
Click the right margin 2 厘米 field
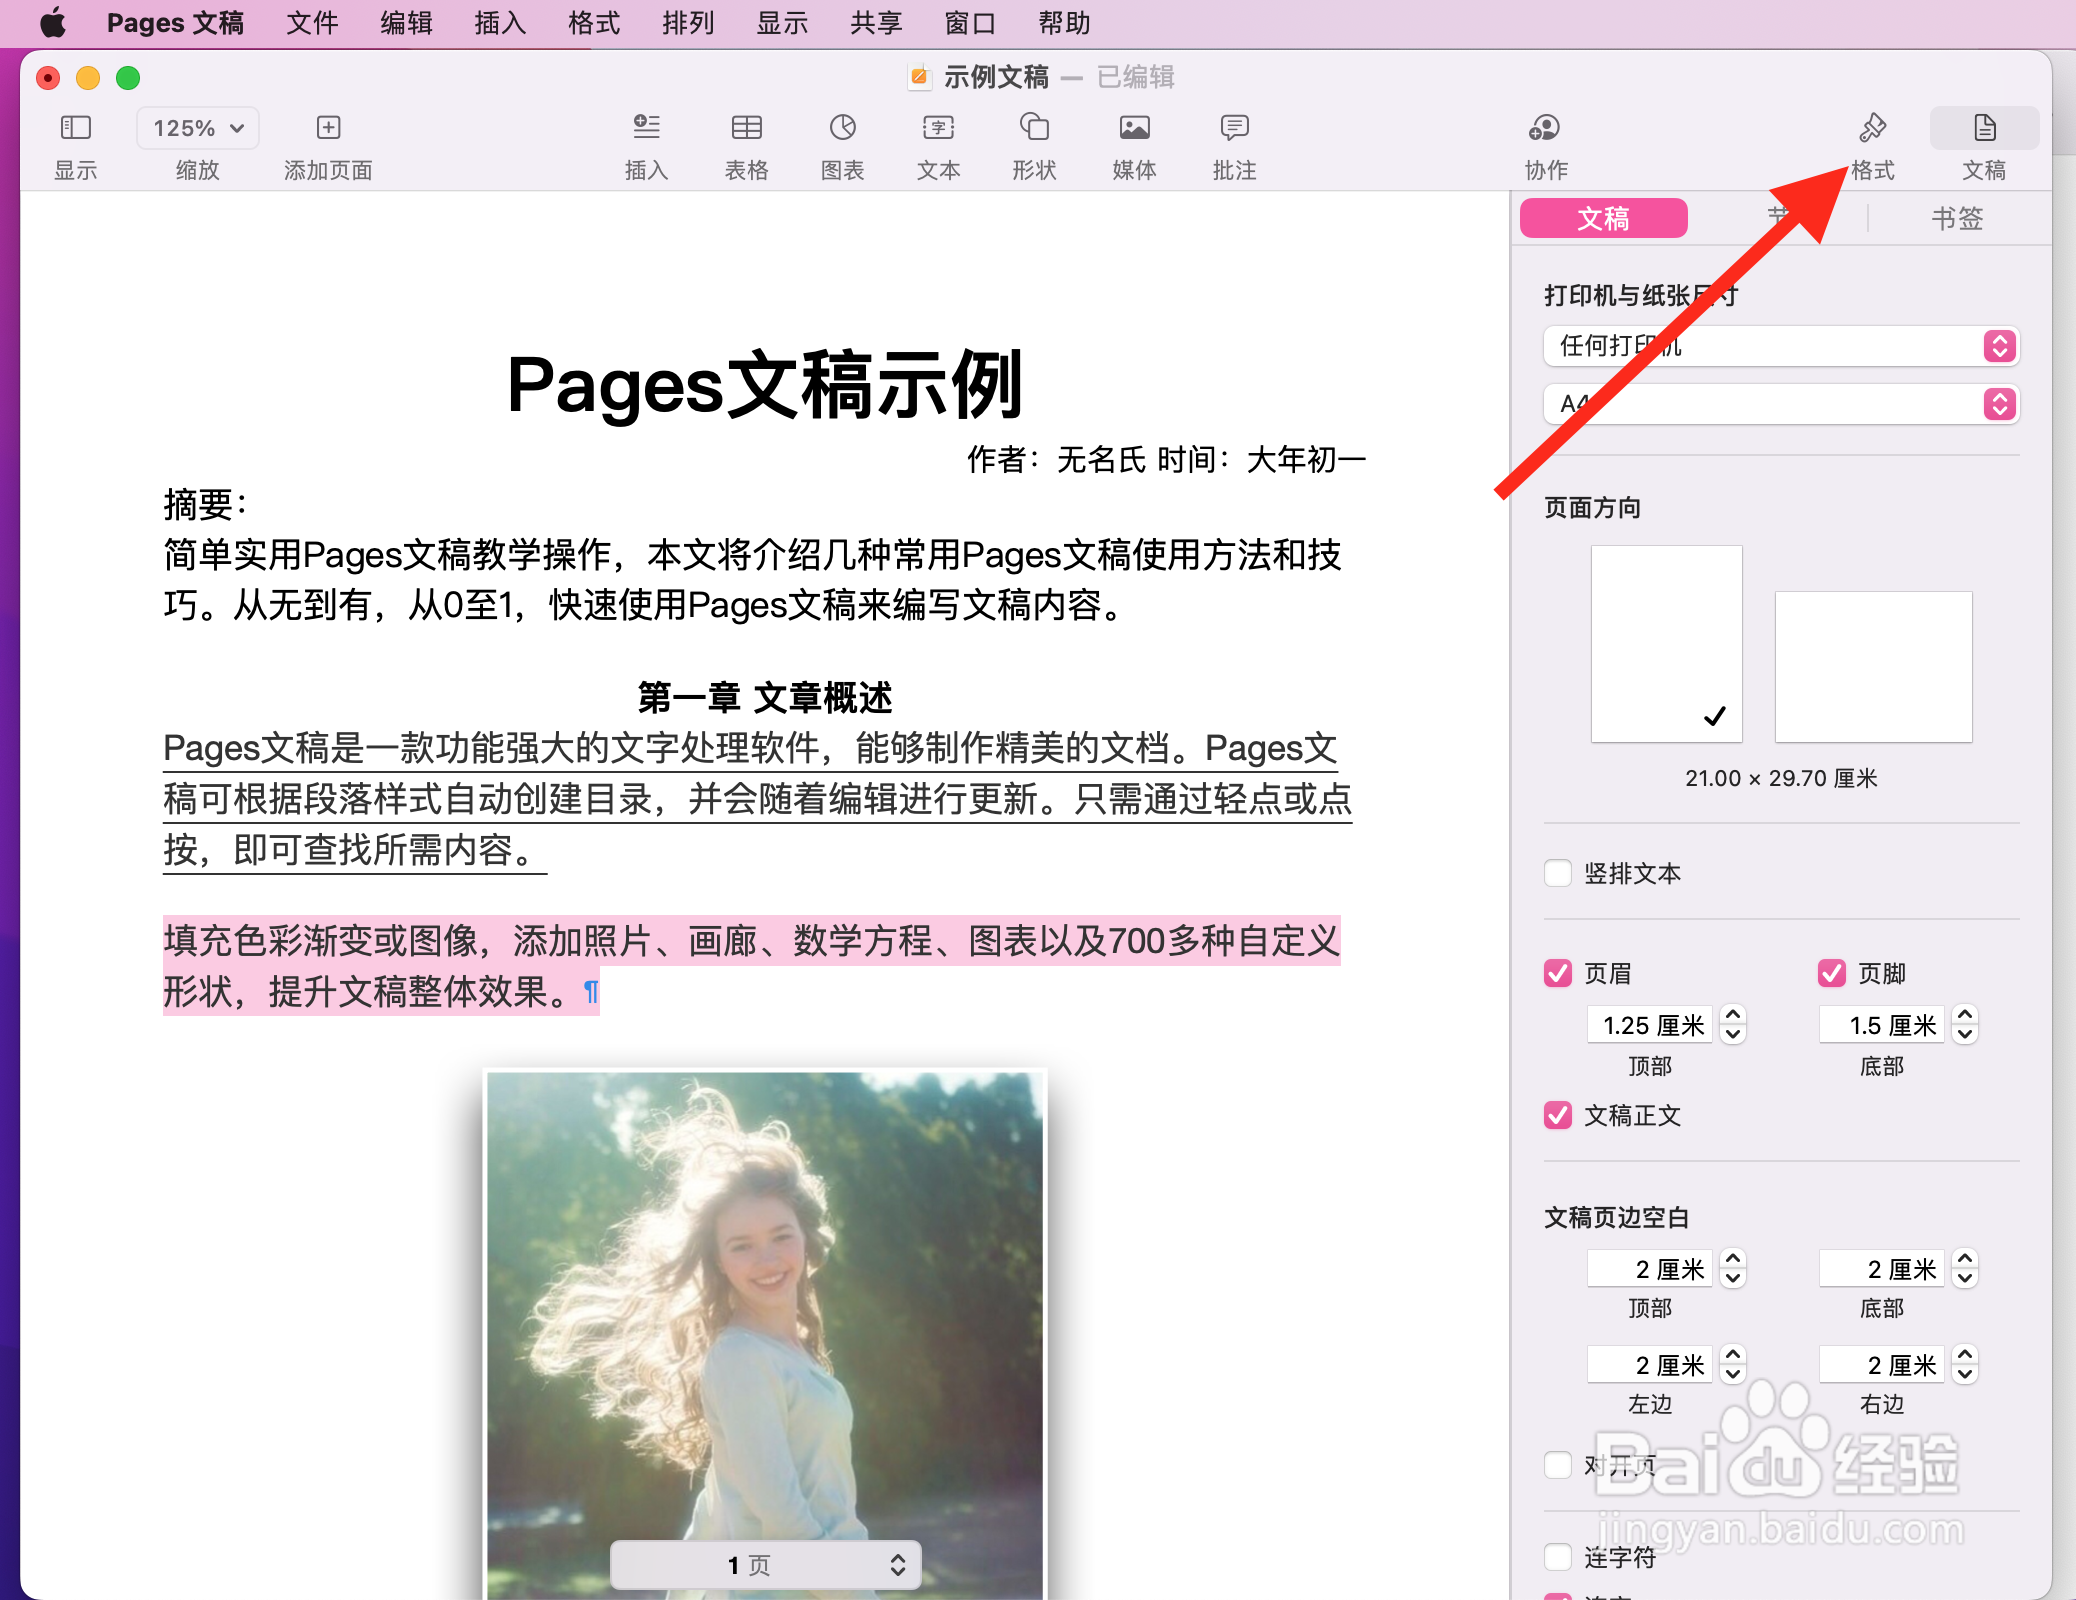[x=1882, y=1365]
